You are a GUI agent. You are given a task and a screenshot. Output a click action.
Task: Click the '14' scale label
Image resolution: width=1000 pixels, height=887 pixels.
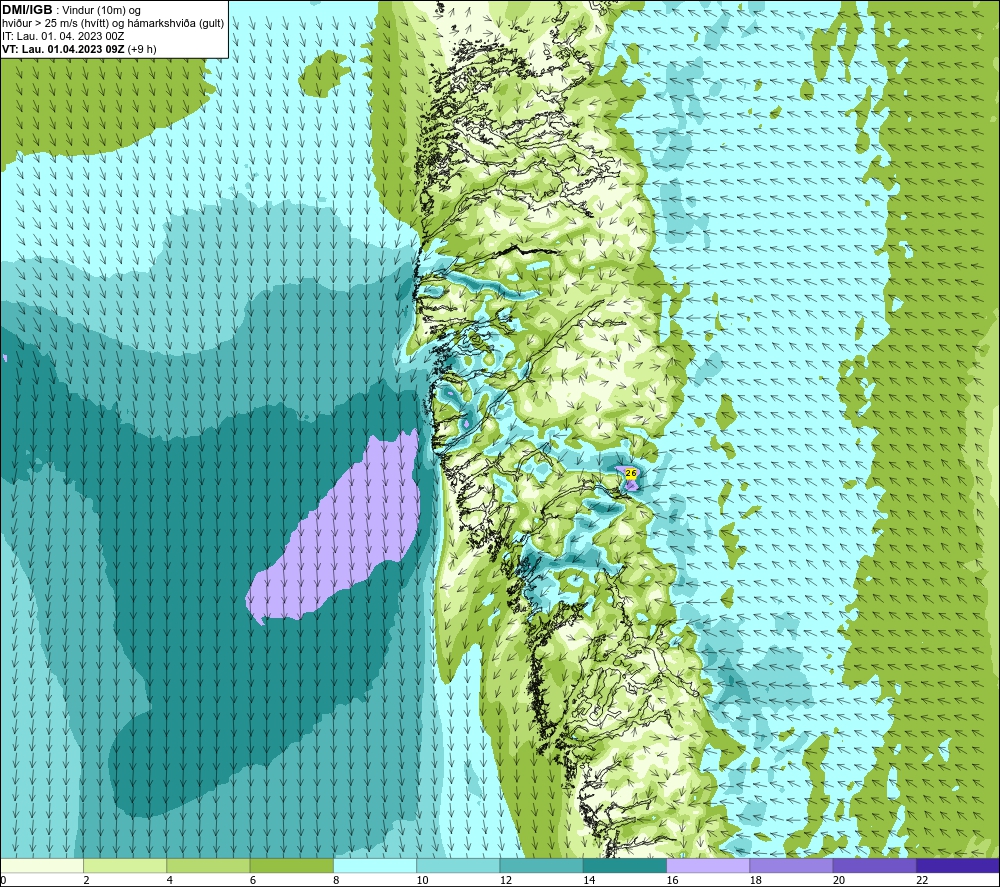589,880
